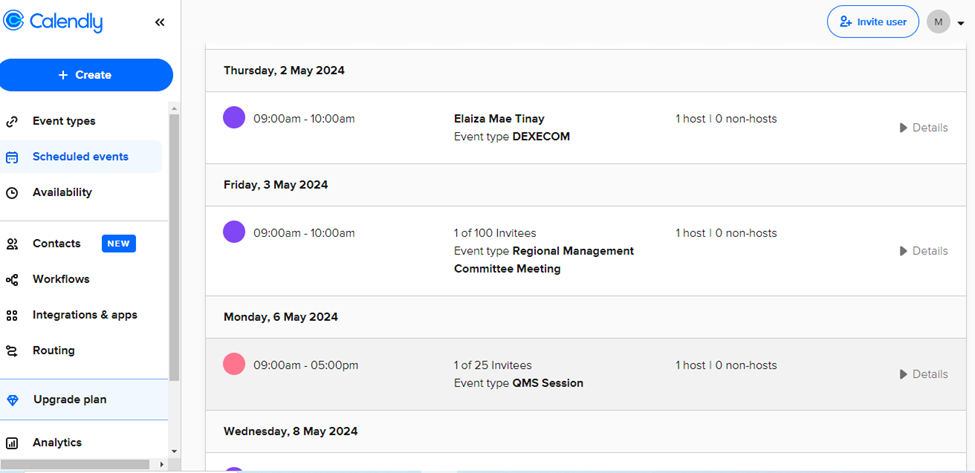
Task: Expand Details for Regional Management Committee Meeting
Action: pos(923,251)
